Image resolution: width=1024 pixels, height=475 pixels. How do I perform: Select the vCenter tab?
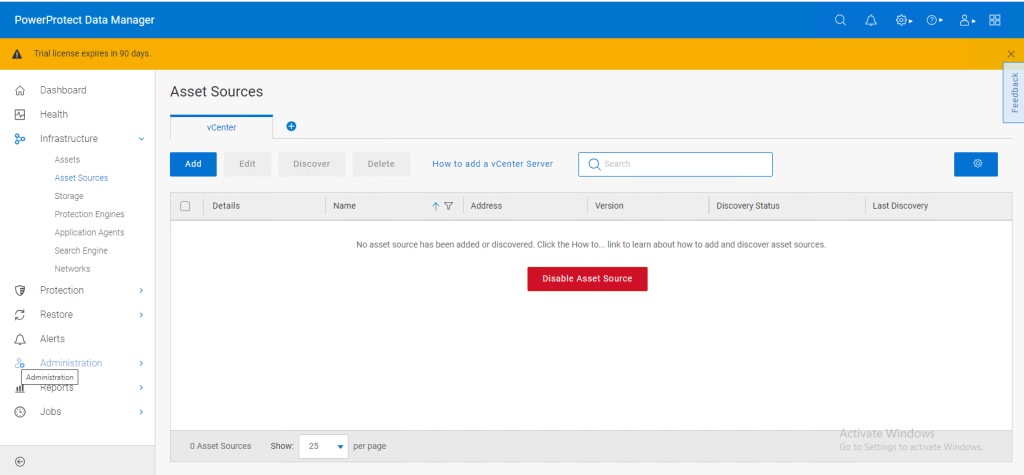click(221, 127)
